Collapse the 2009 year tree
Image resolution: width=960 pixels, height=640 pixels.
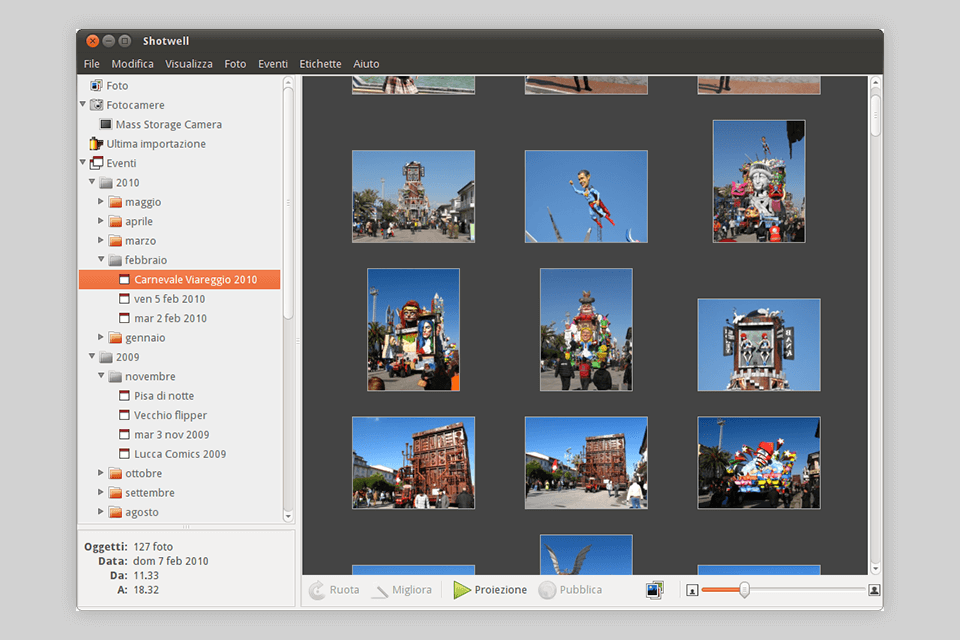coord(92,357)
